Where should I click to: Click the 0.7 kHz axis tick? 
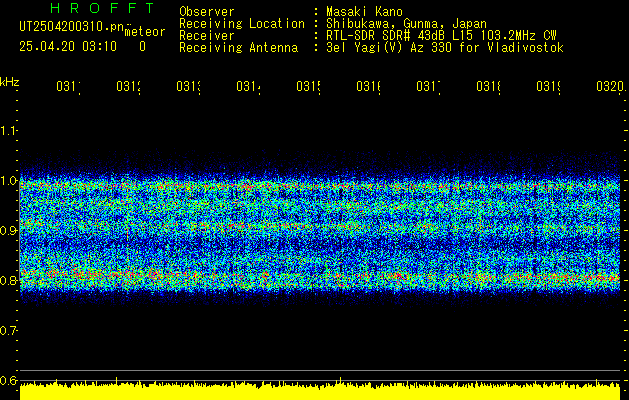coord(8,331)
